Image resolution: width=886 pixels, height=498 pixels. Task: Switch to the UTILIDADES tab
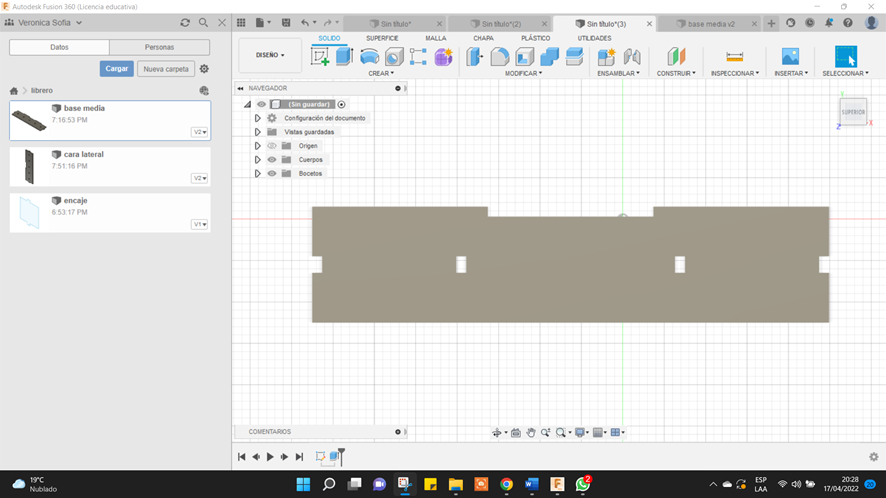click(594, 38)
